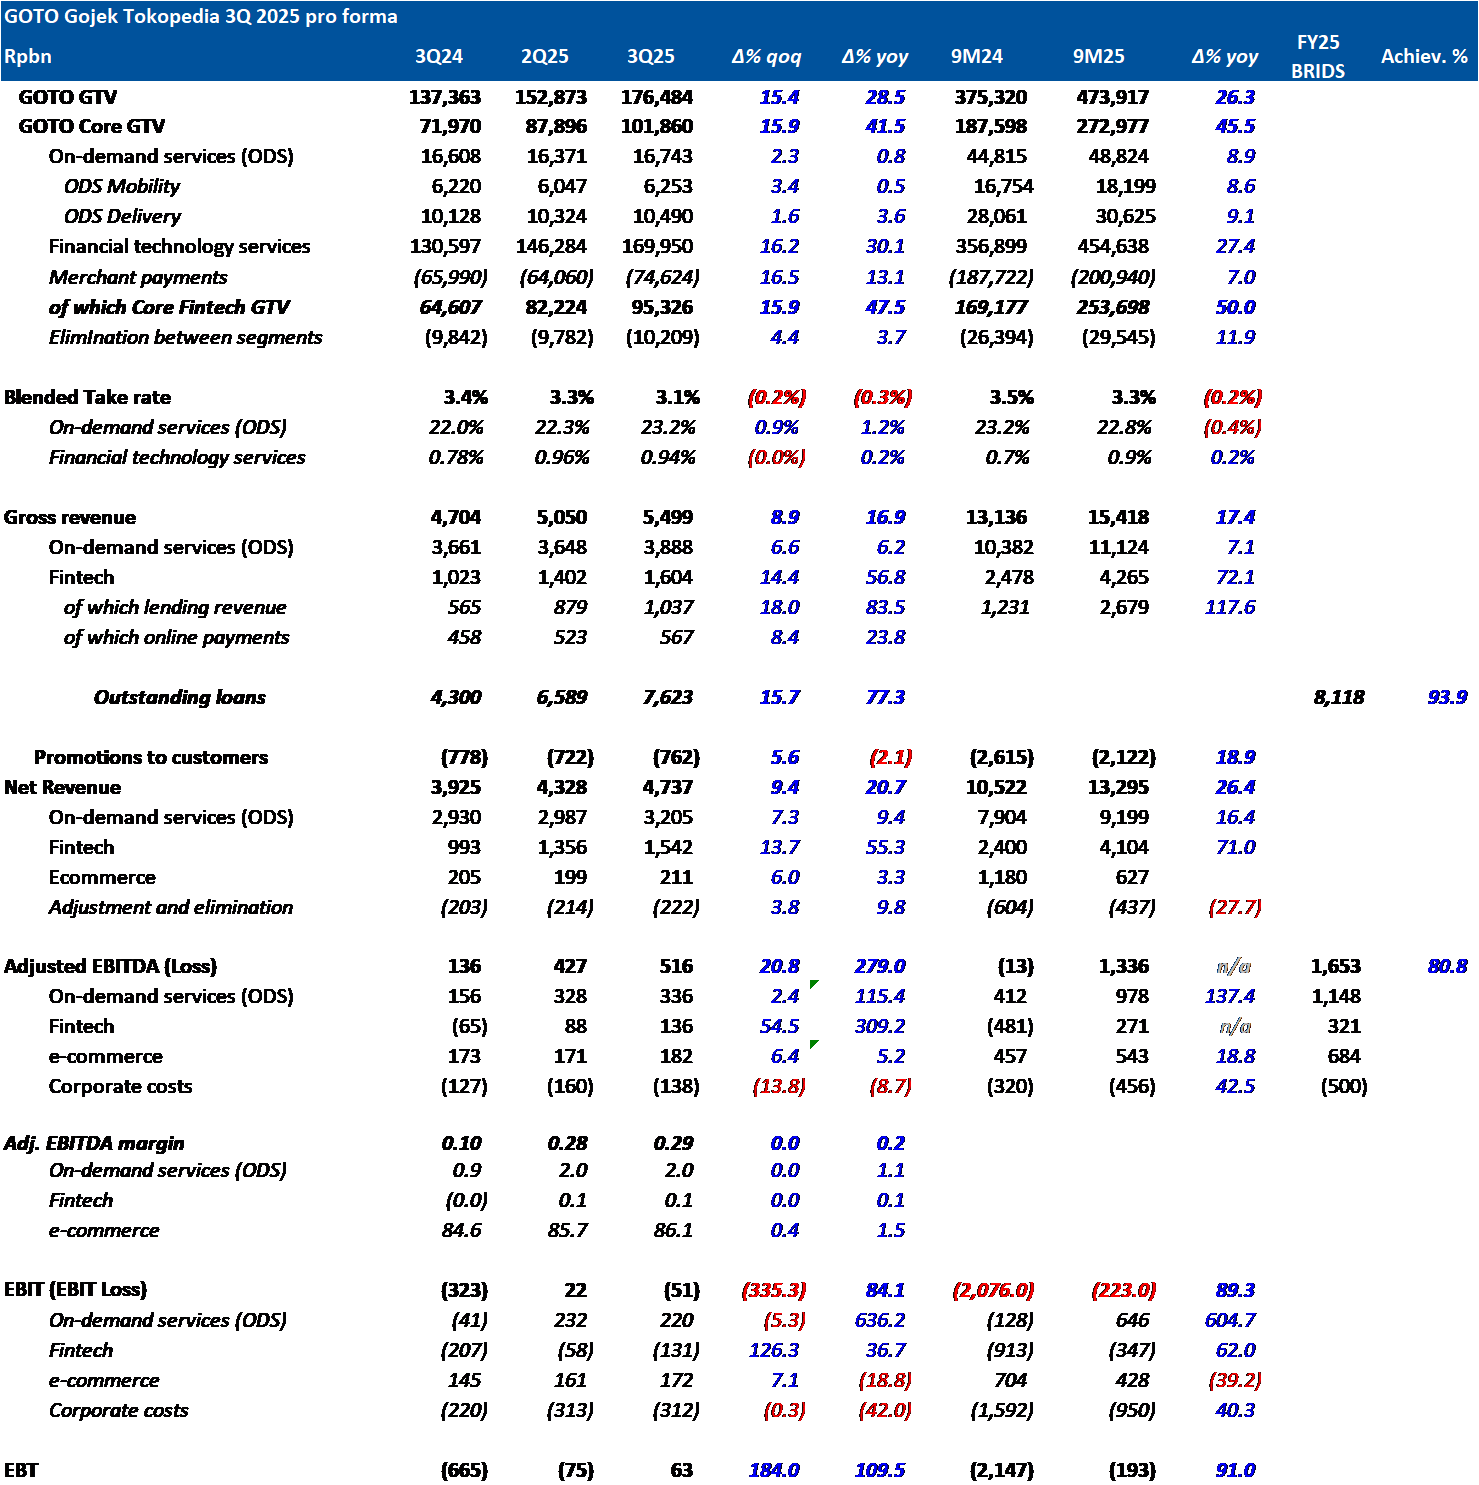
Task: Click the Δ% qoq column header
Action: pyautogui.click(x=766, y=56)
